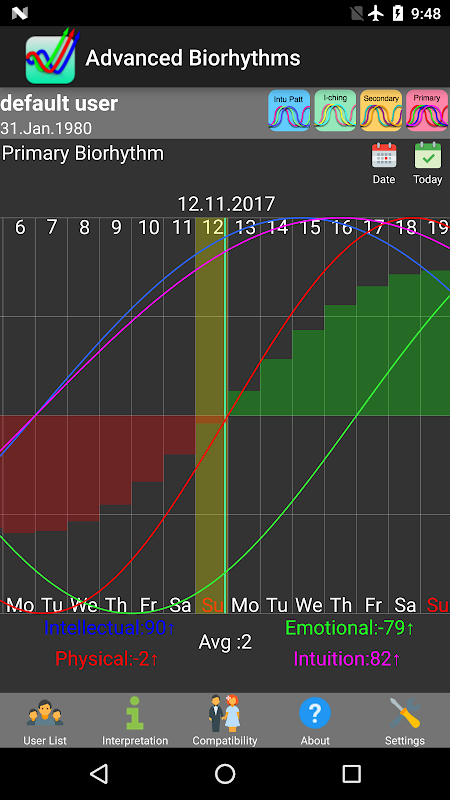Open the User List
Screen dimensions: 450x800
click(x=45, y=721)
